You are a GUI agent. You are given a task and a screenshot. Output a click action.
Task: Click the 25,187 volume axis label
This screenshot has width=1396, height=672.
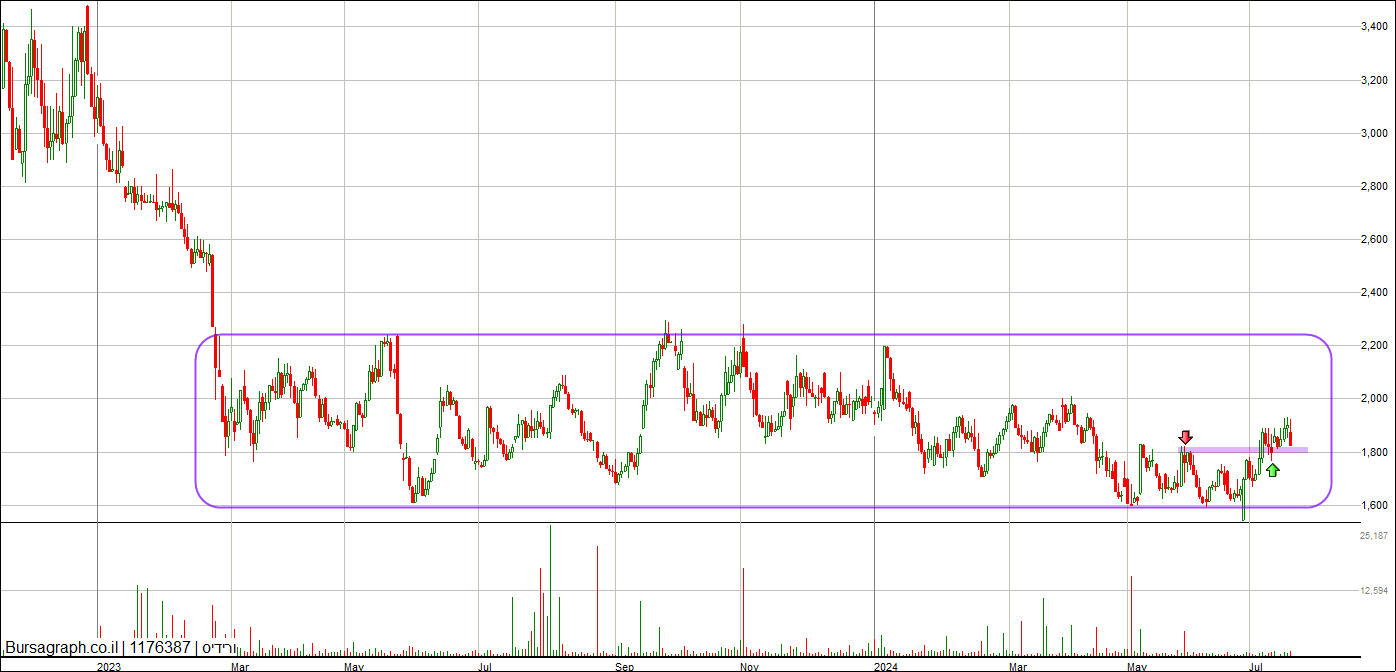click(x=1374, y=537)
